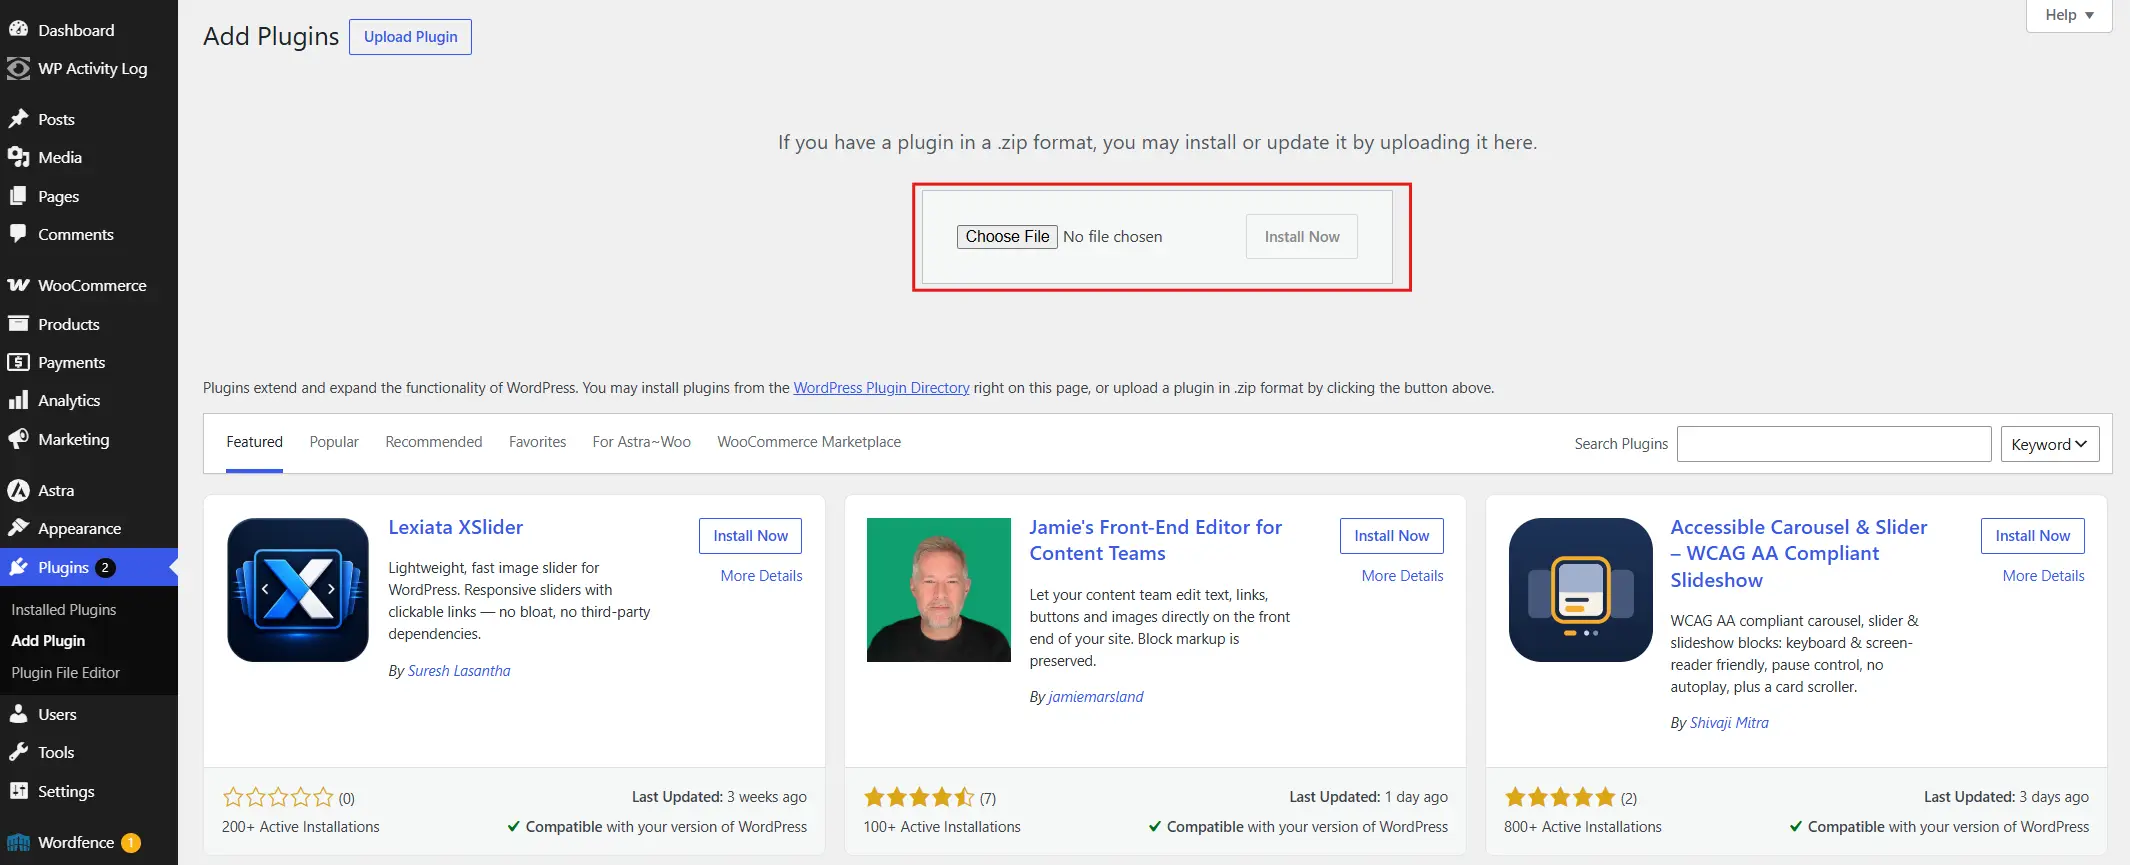
Task: Open author Suresh Lasantha's profile link
Action: pyautogui.click(x=459, y=671)
